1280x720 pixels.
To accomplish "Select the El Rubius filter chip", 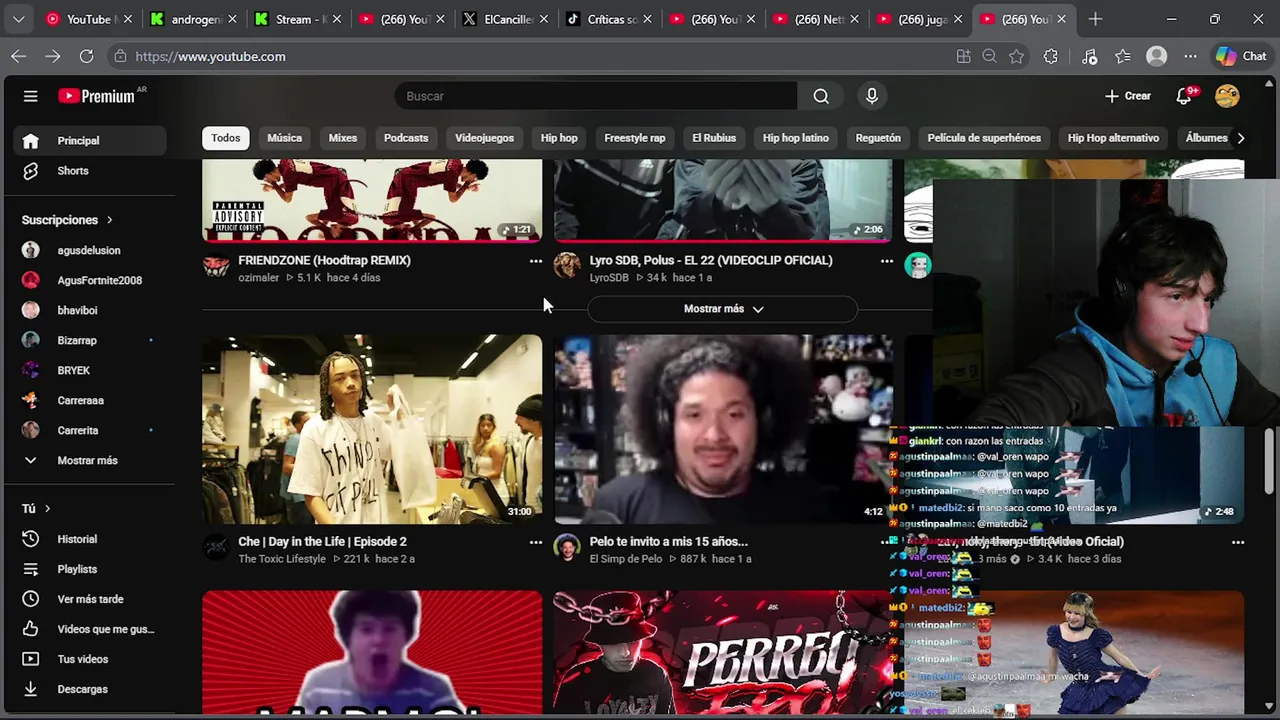I will pos(714,138).
